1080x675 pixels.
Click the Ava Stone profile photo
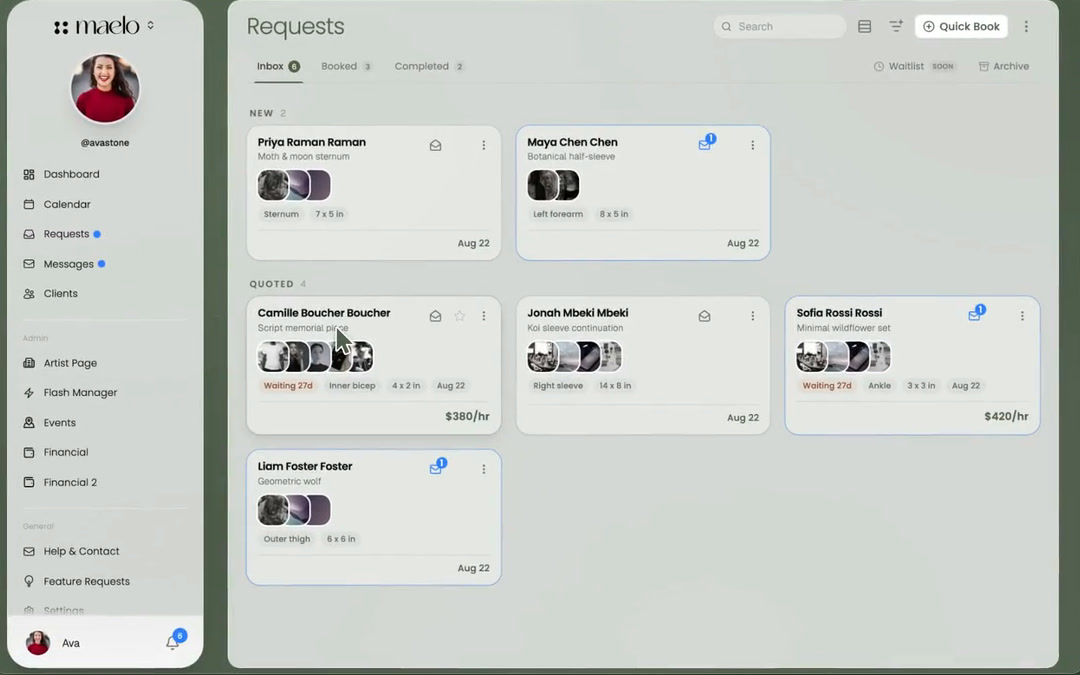pos(105,88)
